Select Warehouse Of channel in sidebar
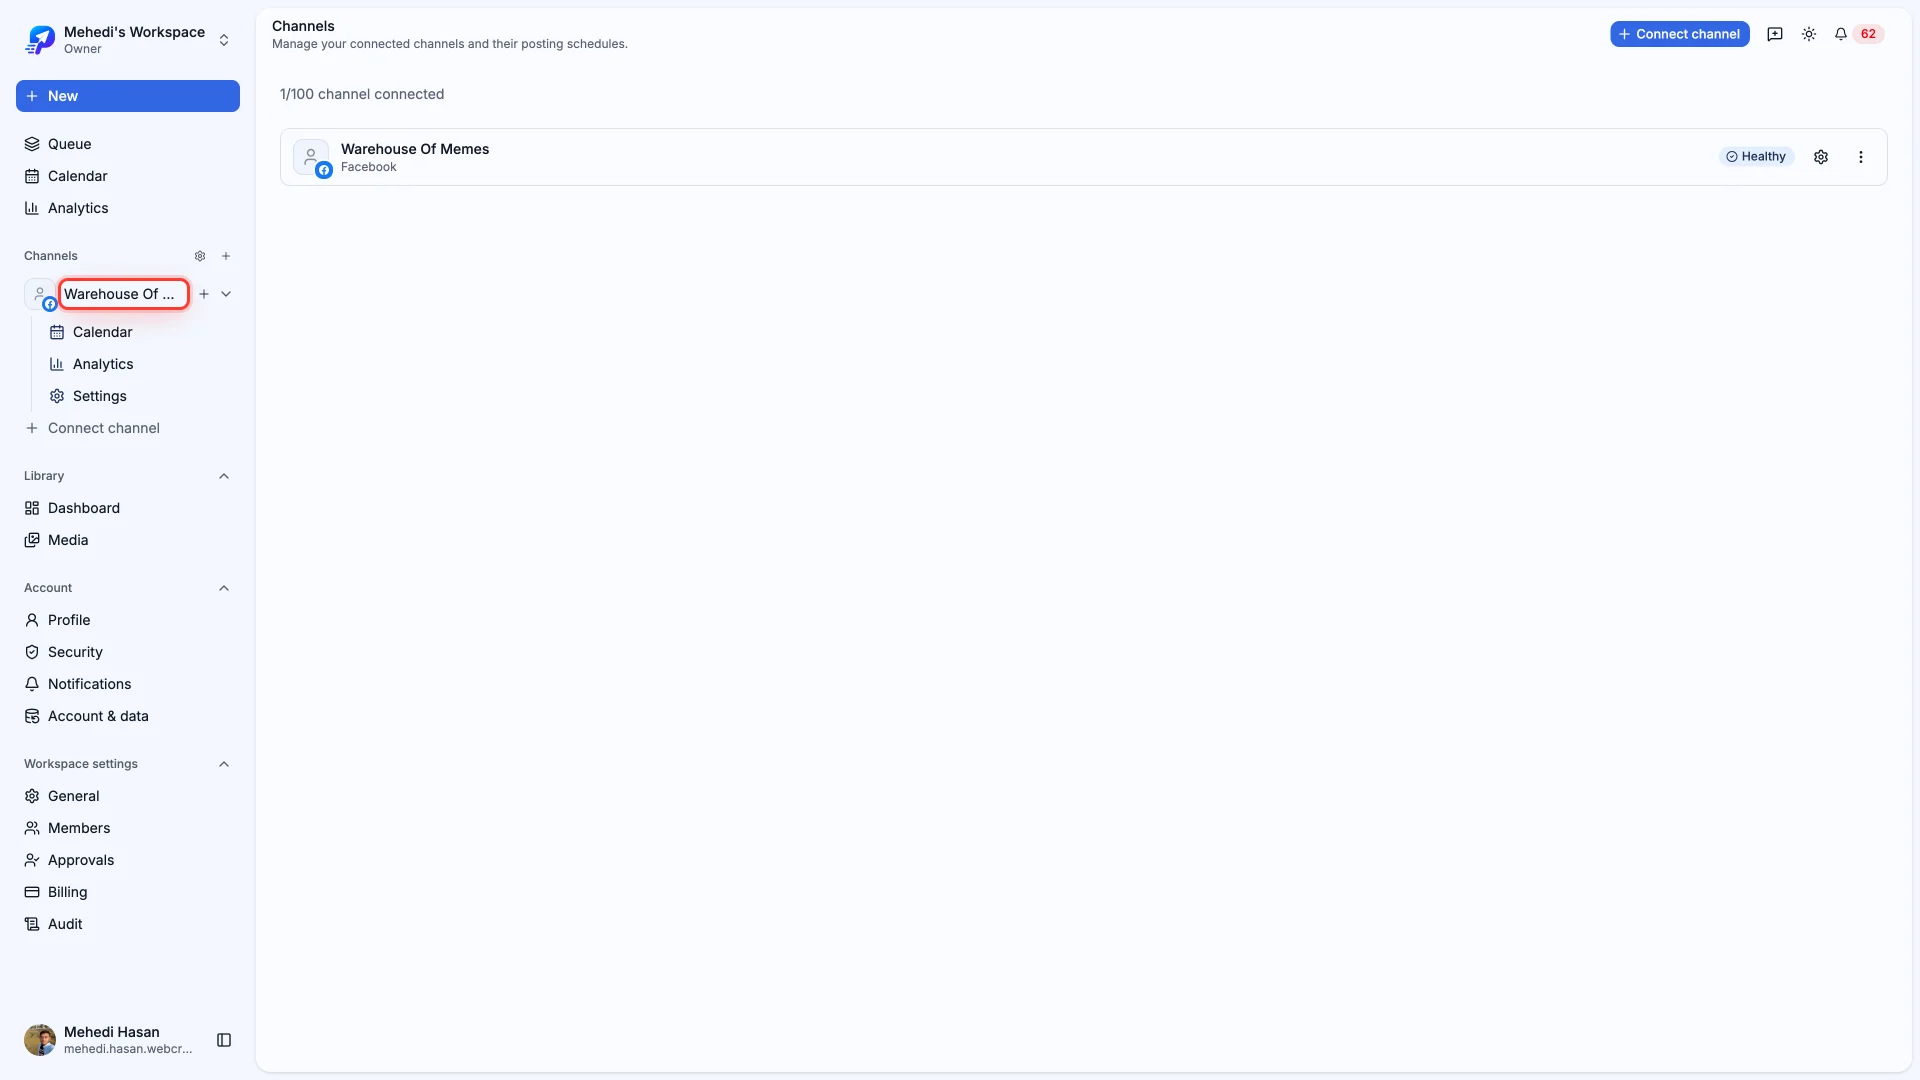The height and width of the screenshot is (1080, 1920). (x=123, y=294)
